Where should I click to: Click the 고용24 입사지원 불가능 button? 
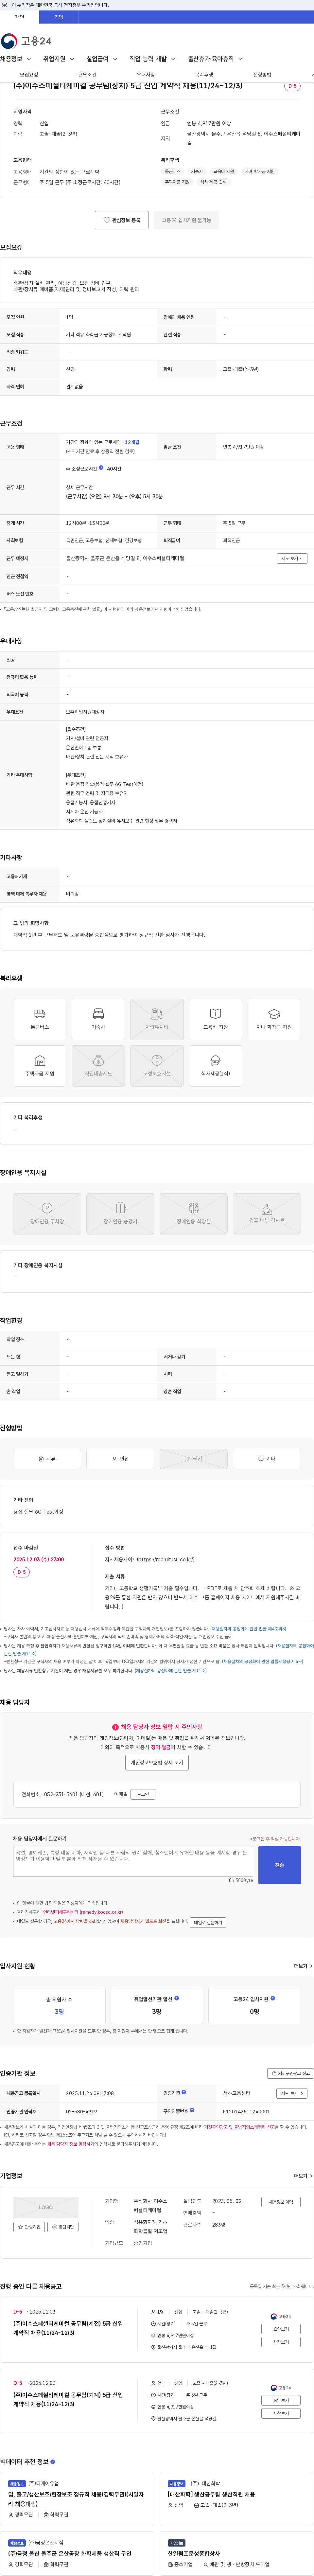tap(186, 220)
